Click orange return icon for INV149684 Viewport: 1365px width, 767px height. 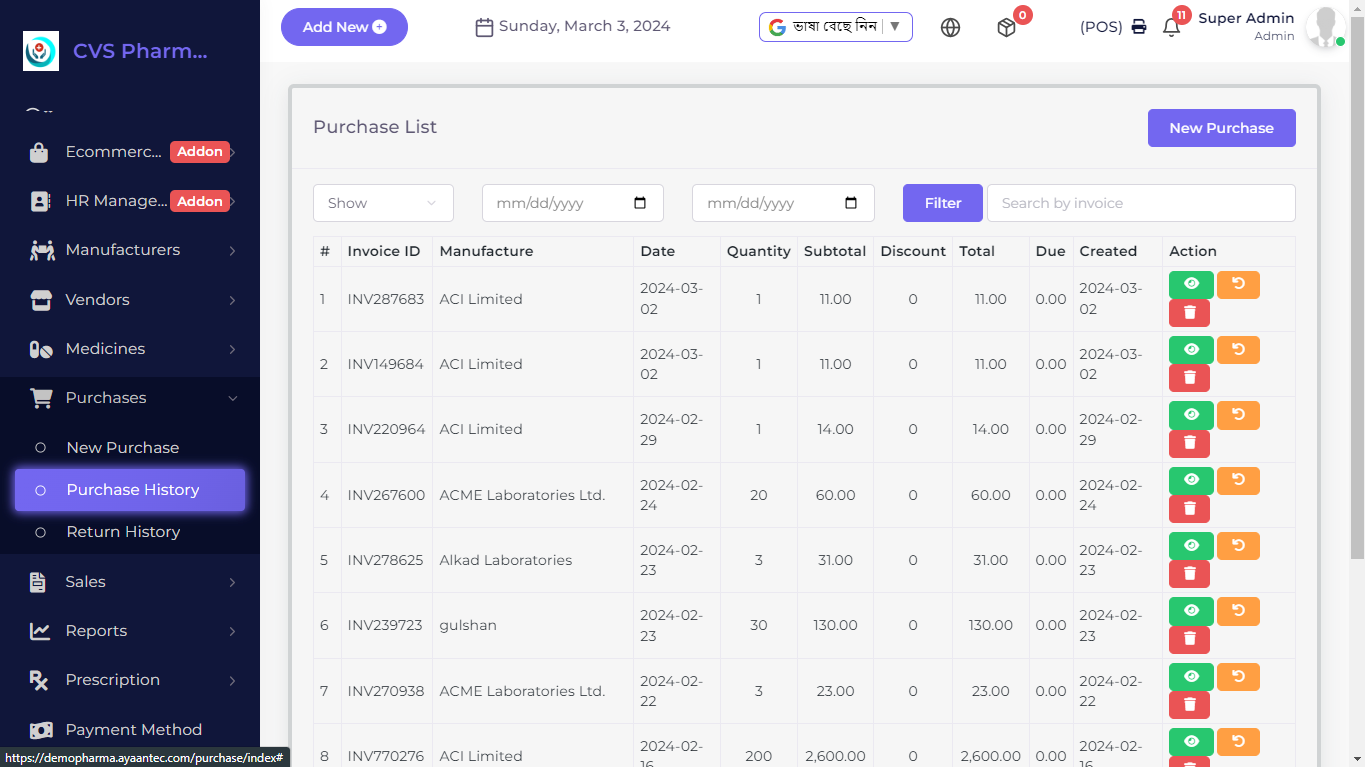pos(1238,350)
